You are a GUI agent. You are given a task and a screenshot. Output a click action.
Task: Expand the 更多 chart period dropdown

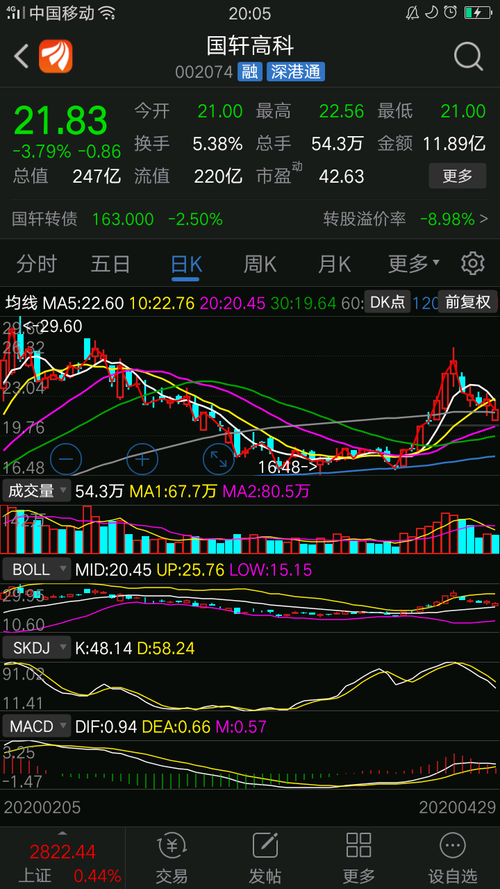pos(414,264)
